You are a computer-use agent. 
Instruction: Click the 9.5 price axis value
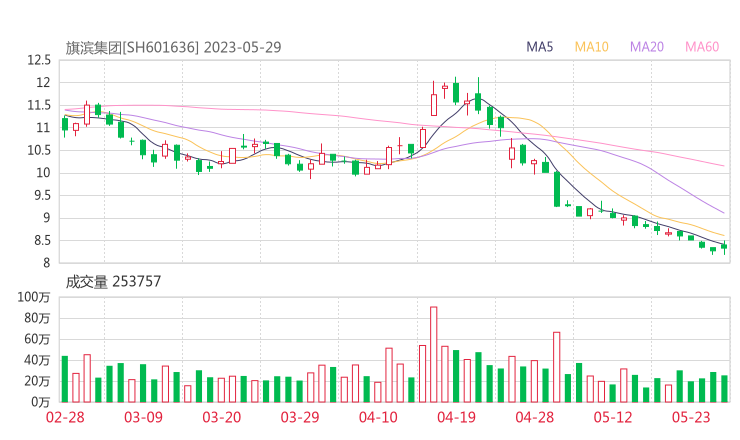click(x=42, y=195)
